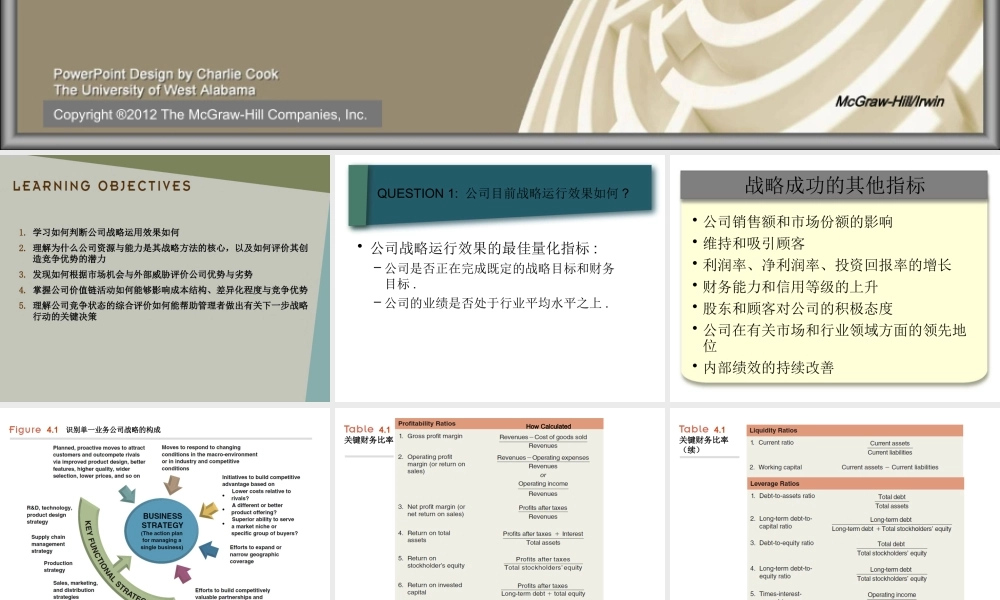Select the Learning Objectives slide thumbnail
This screenshot has height=600, width=1000.
point(165,278)
